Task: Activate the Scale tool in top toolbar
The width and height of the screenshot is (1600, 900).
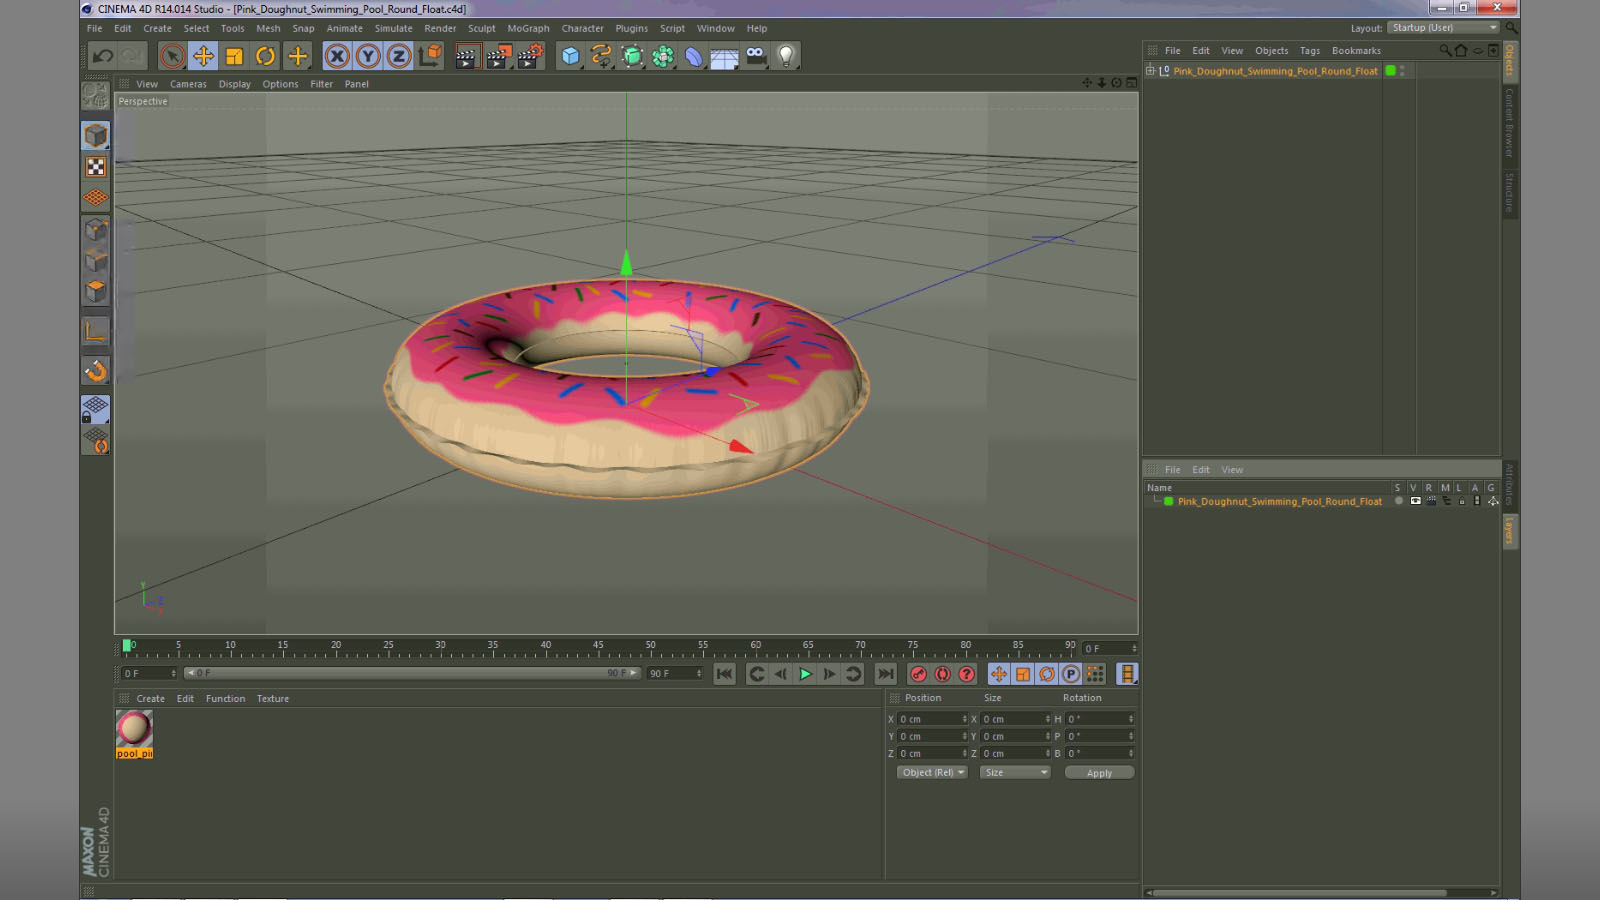Action: [x=234, y=56]
